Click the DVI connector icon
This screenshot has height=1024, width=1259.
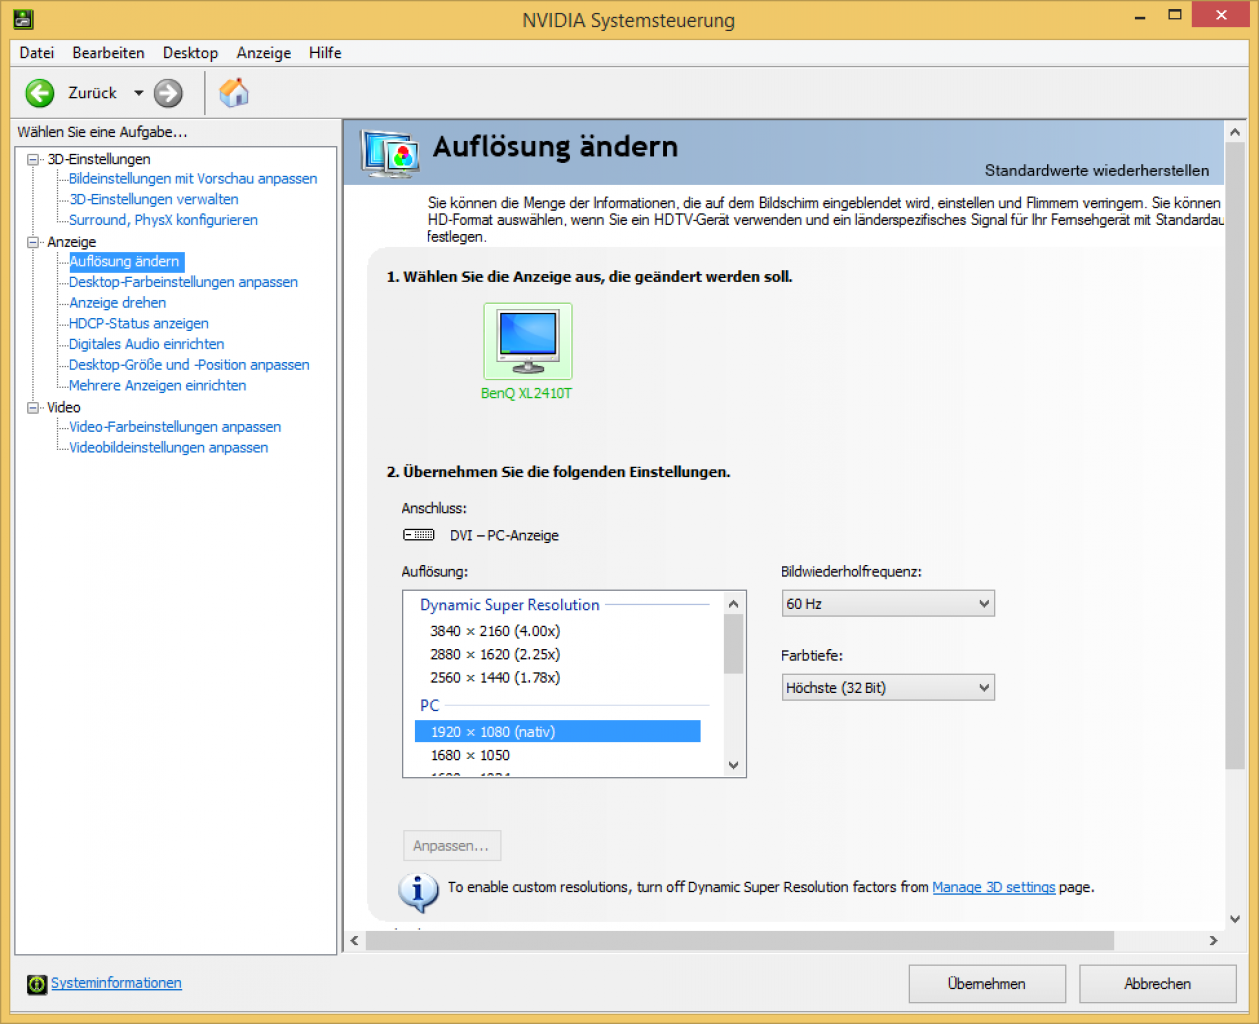coord(419,535)
